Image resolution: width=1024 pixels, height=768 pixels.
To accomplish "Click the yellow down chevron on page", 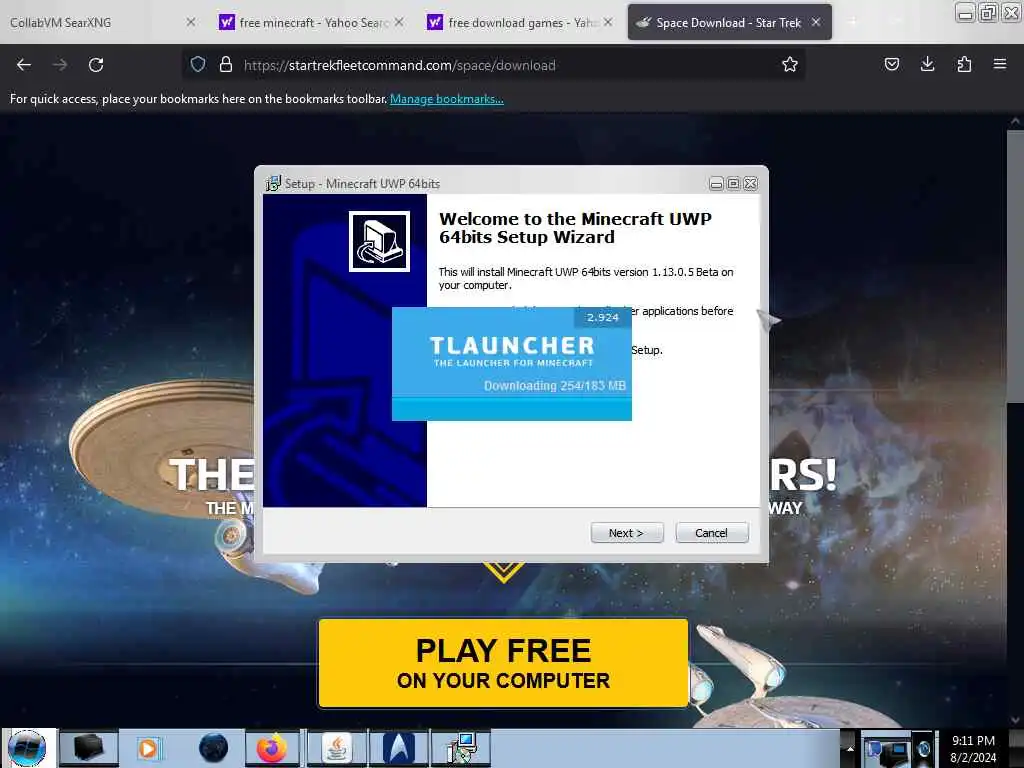I will [504, 572].
